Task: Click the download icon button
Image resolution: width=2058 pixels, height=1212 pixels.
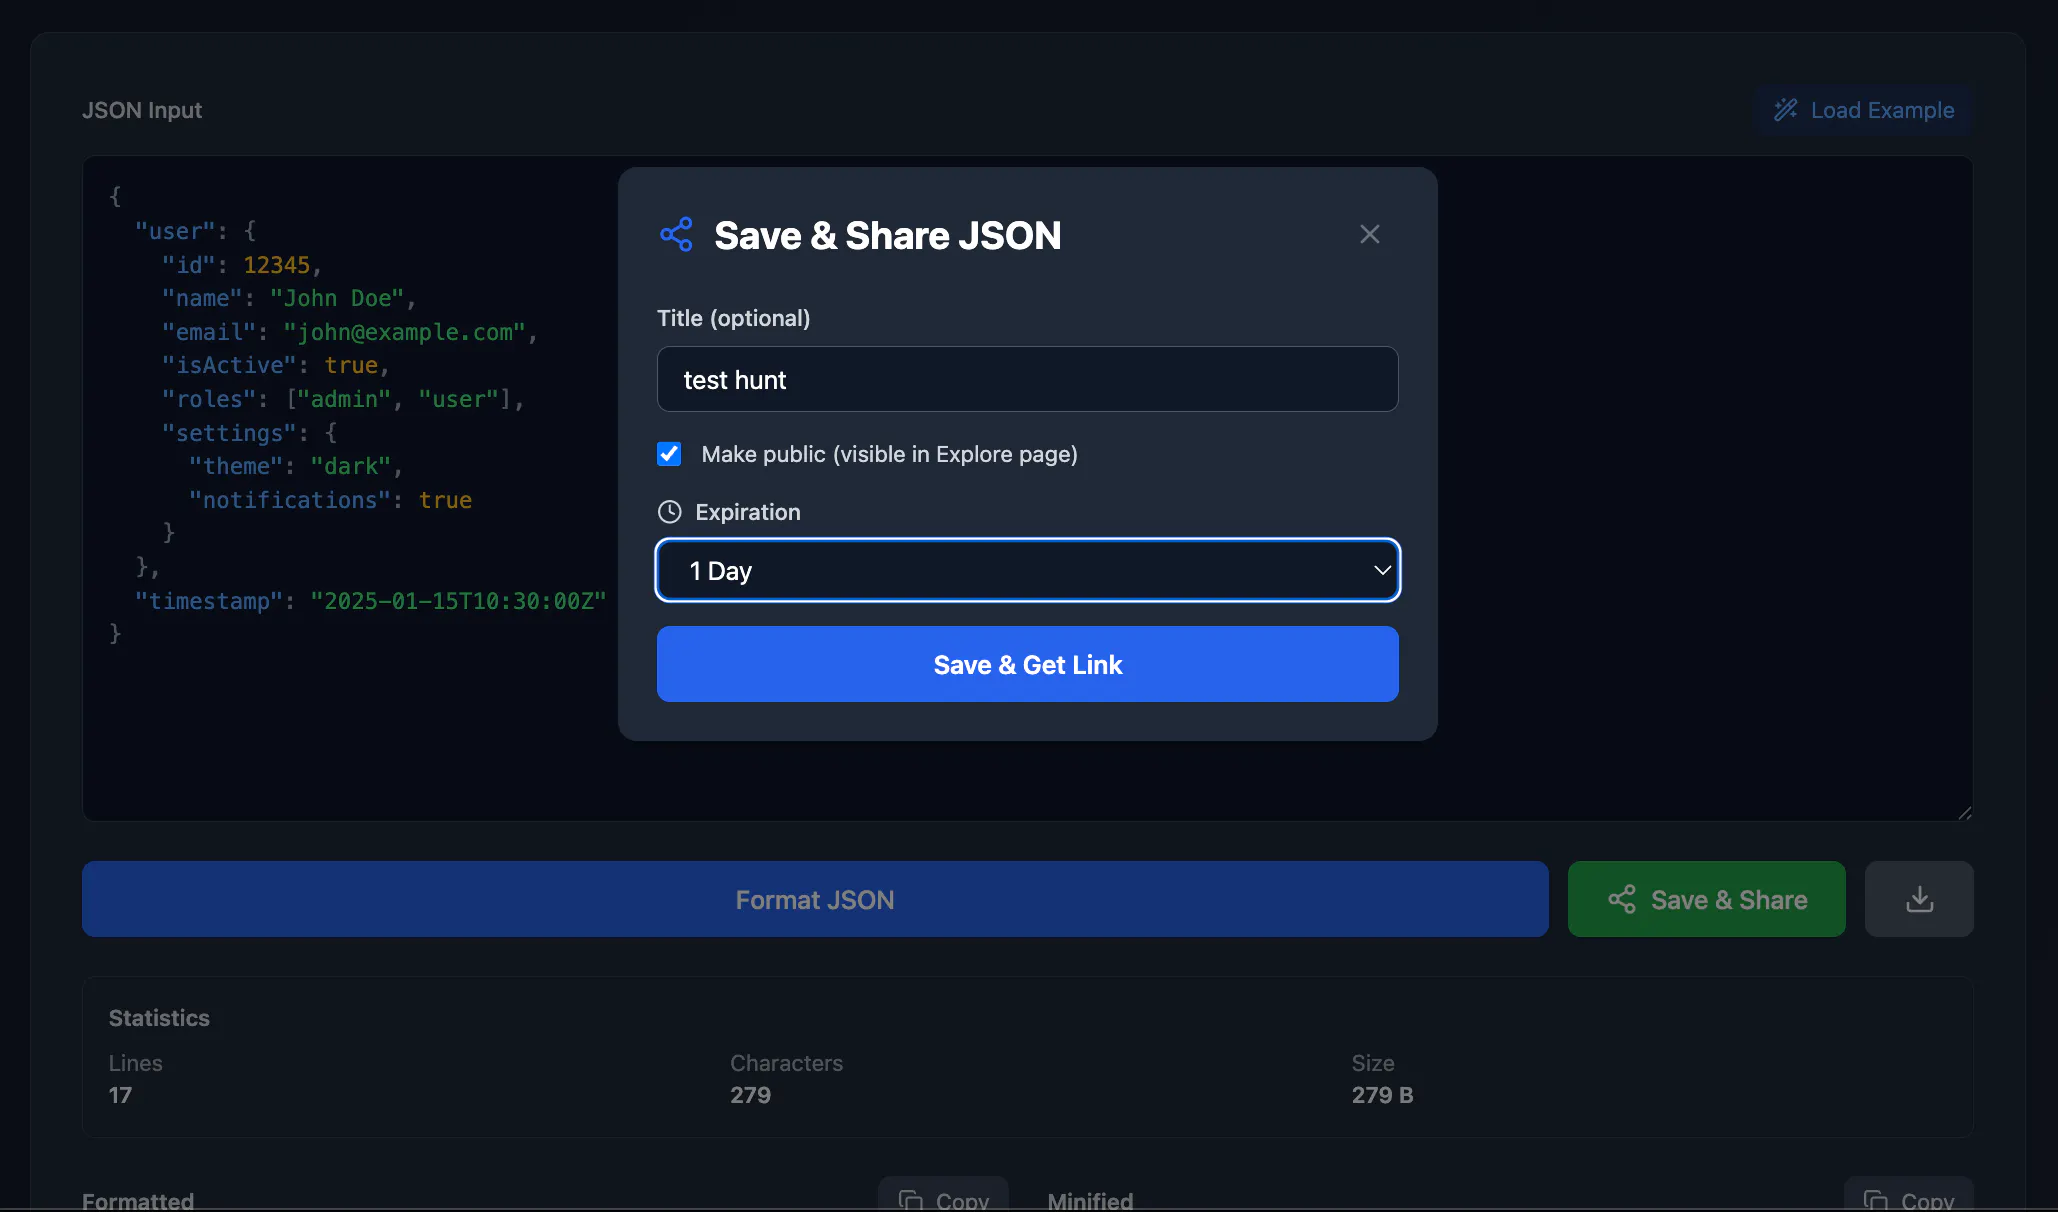Action: (1918, 899)
